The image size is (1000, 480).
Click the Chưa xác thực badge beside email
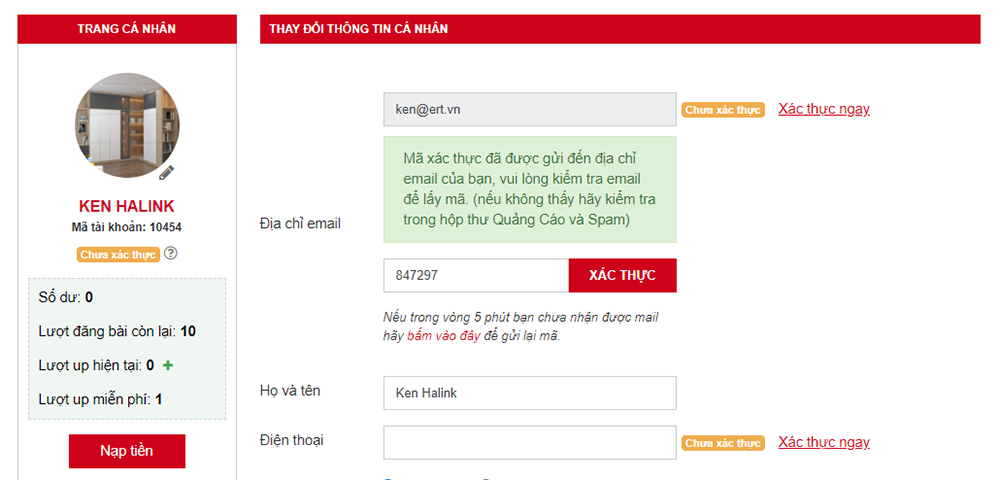(x=723, y=110)
